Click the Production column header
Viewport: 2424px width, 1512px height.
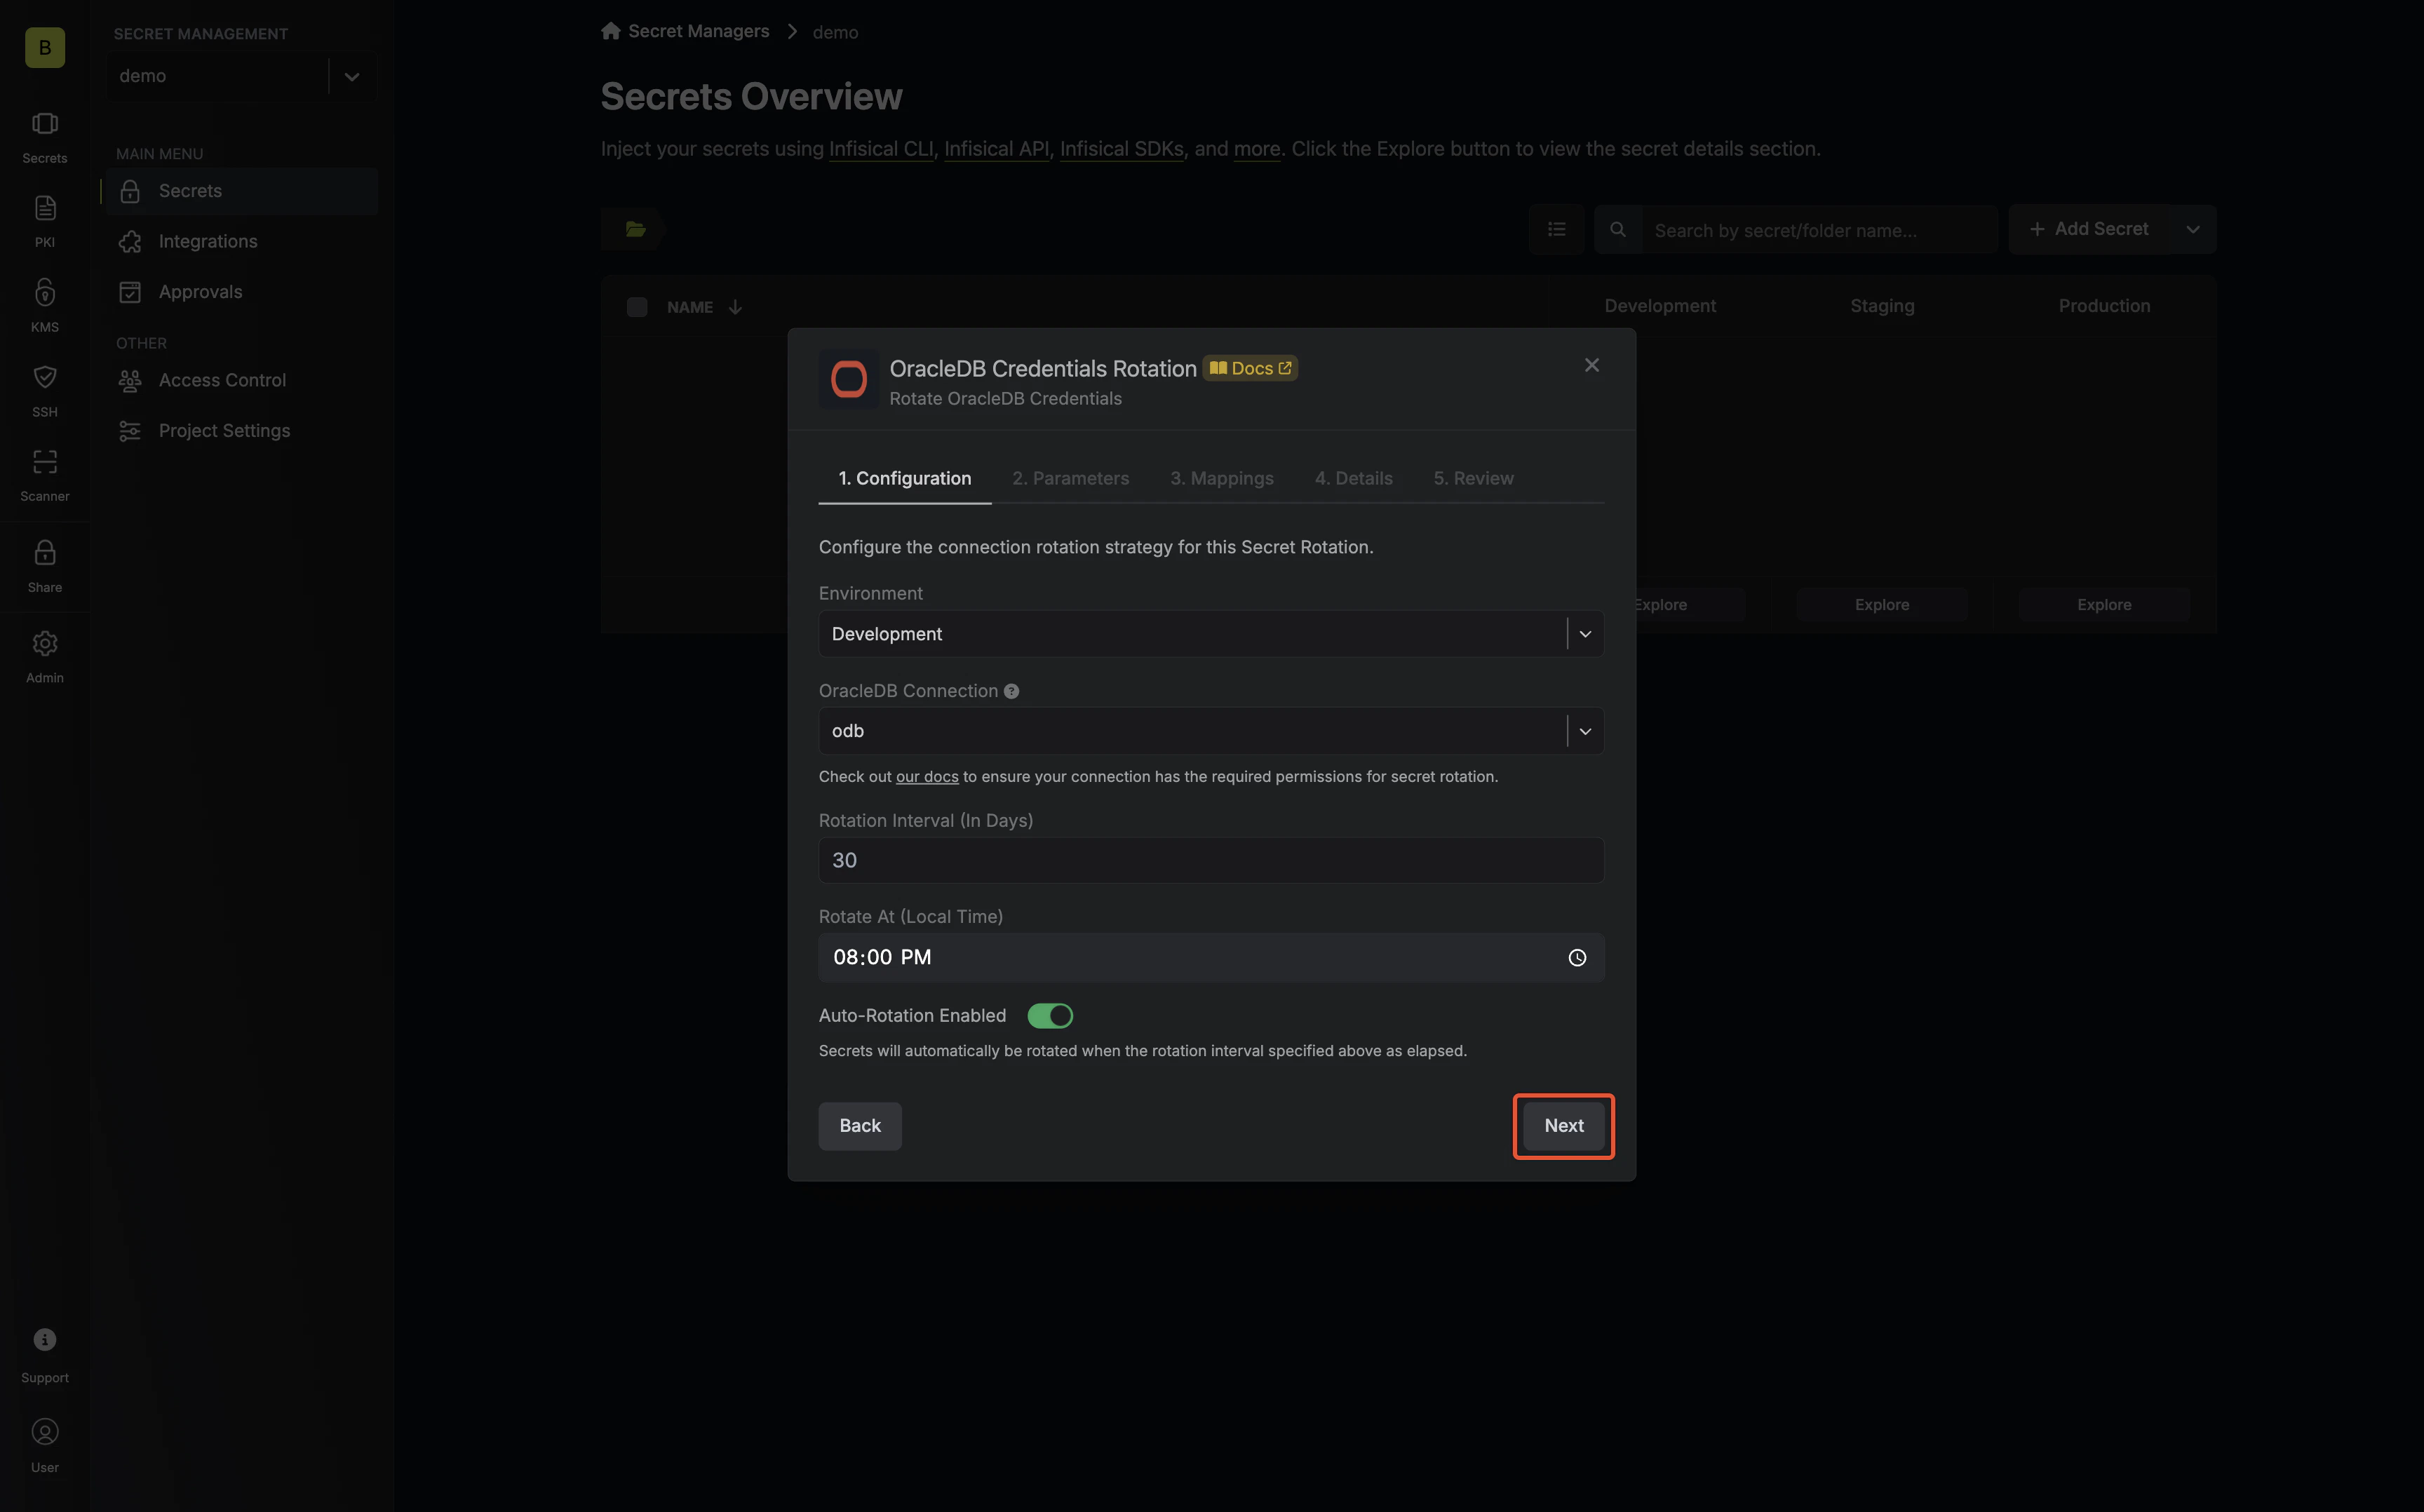(x=2104, y=306)
